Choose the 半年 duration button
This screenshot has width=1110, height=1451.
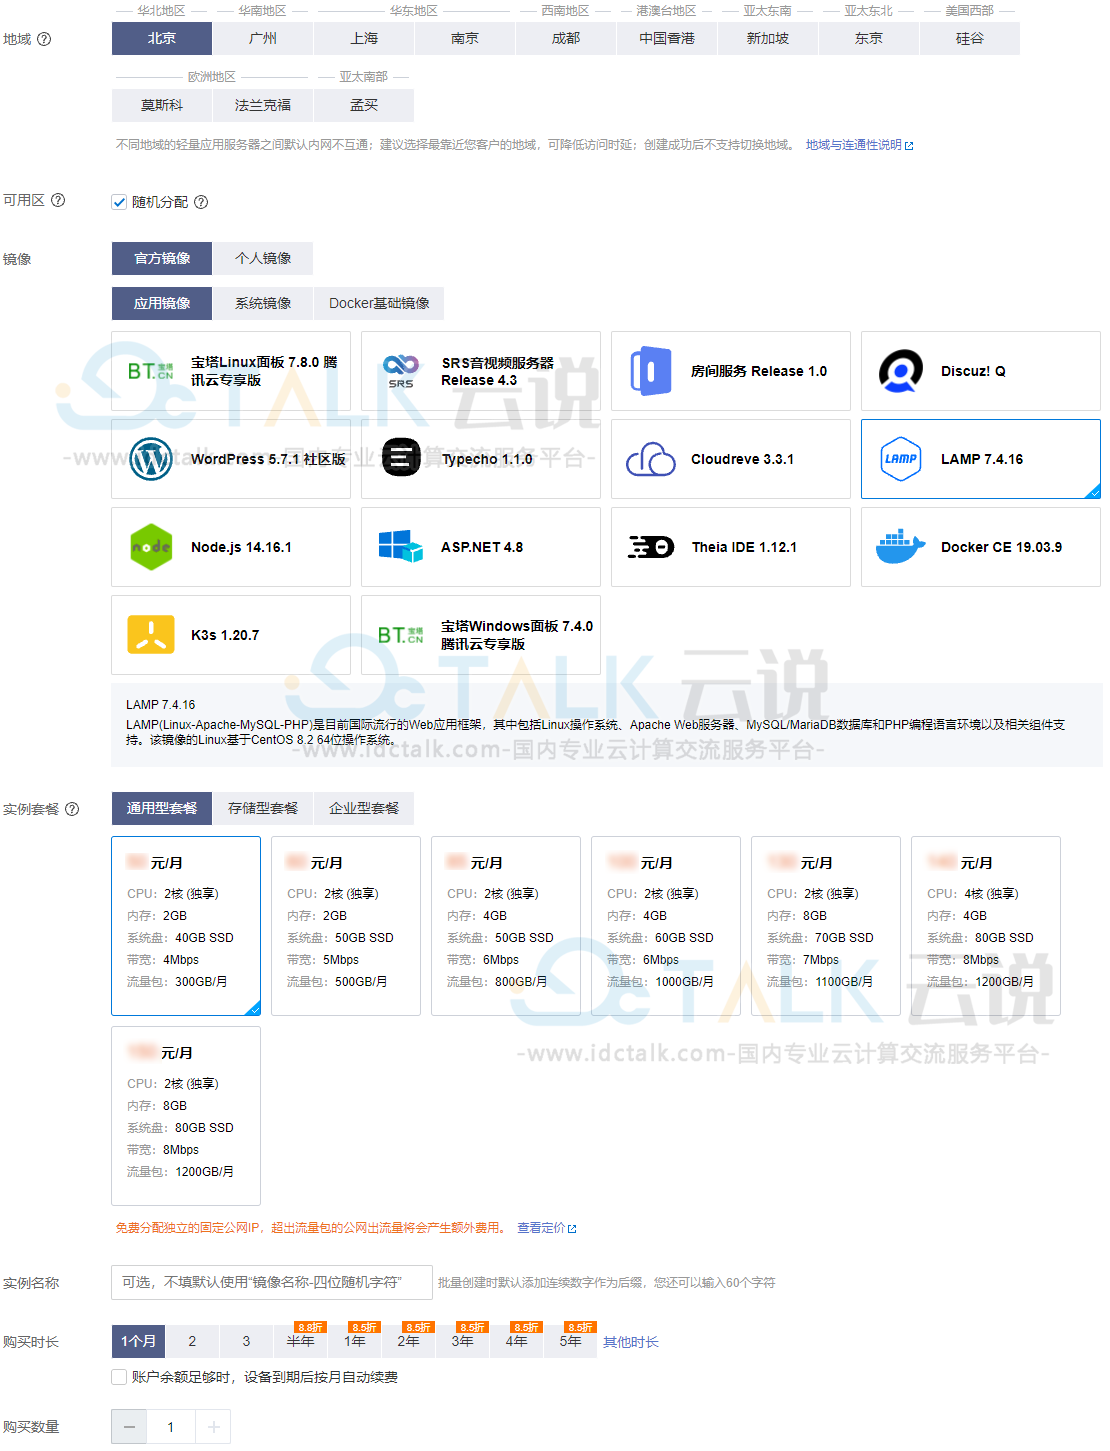[300, 1341]
